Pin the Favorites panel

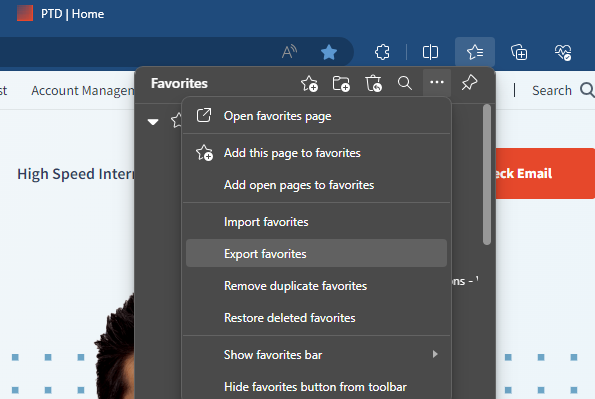point(469,82)
